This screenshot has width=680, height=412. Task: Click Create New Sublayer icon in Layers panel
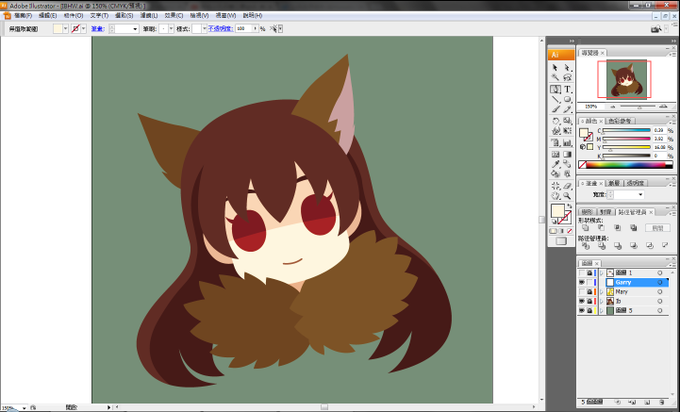[632, 402]
